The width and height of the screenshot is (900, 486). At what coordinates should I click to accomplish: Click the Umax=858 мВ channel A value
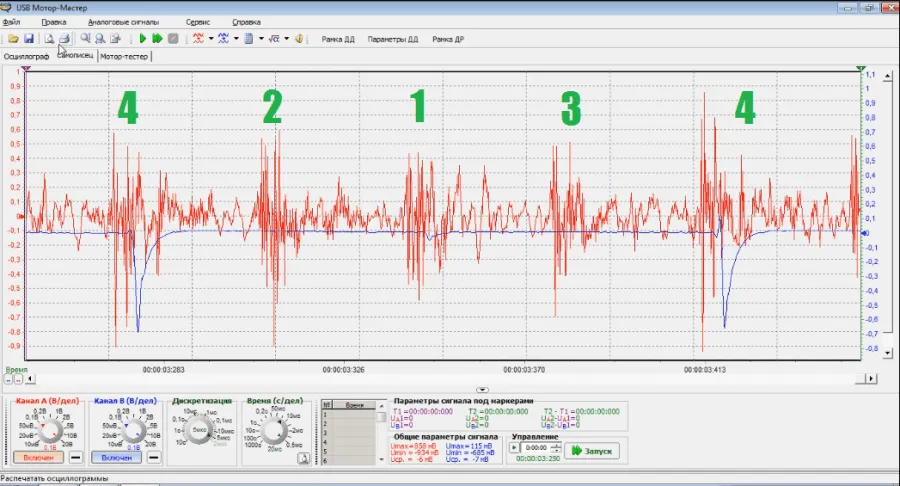[x=413, y=446]
